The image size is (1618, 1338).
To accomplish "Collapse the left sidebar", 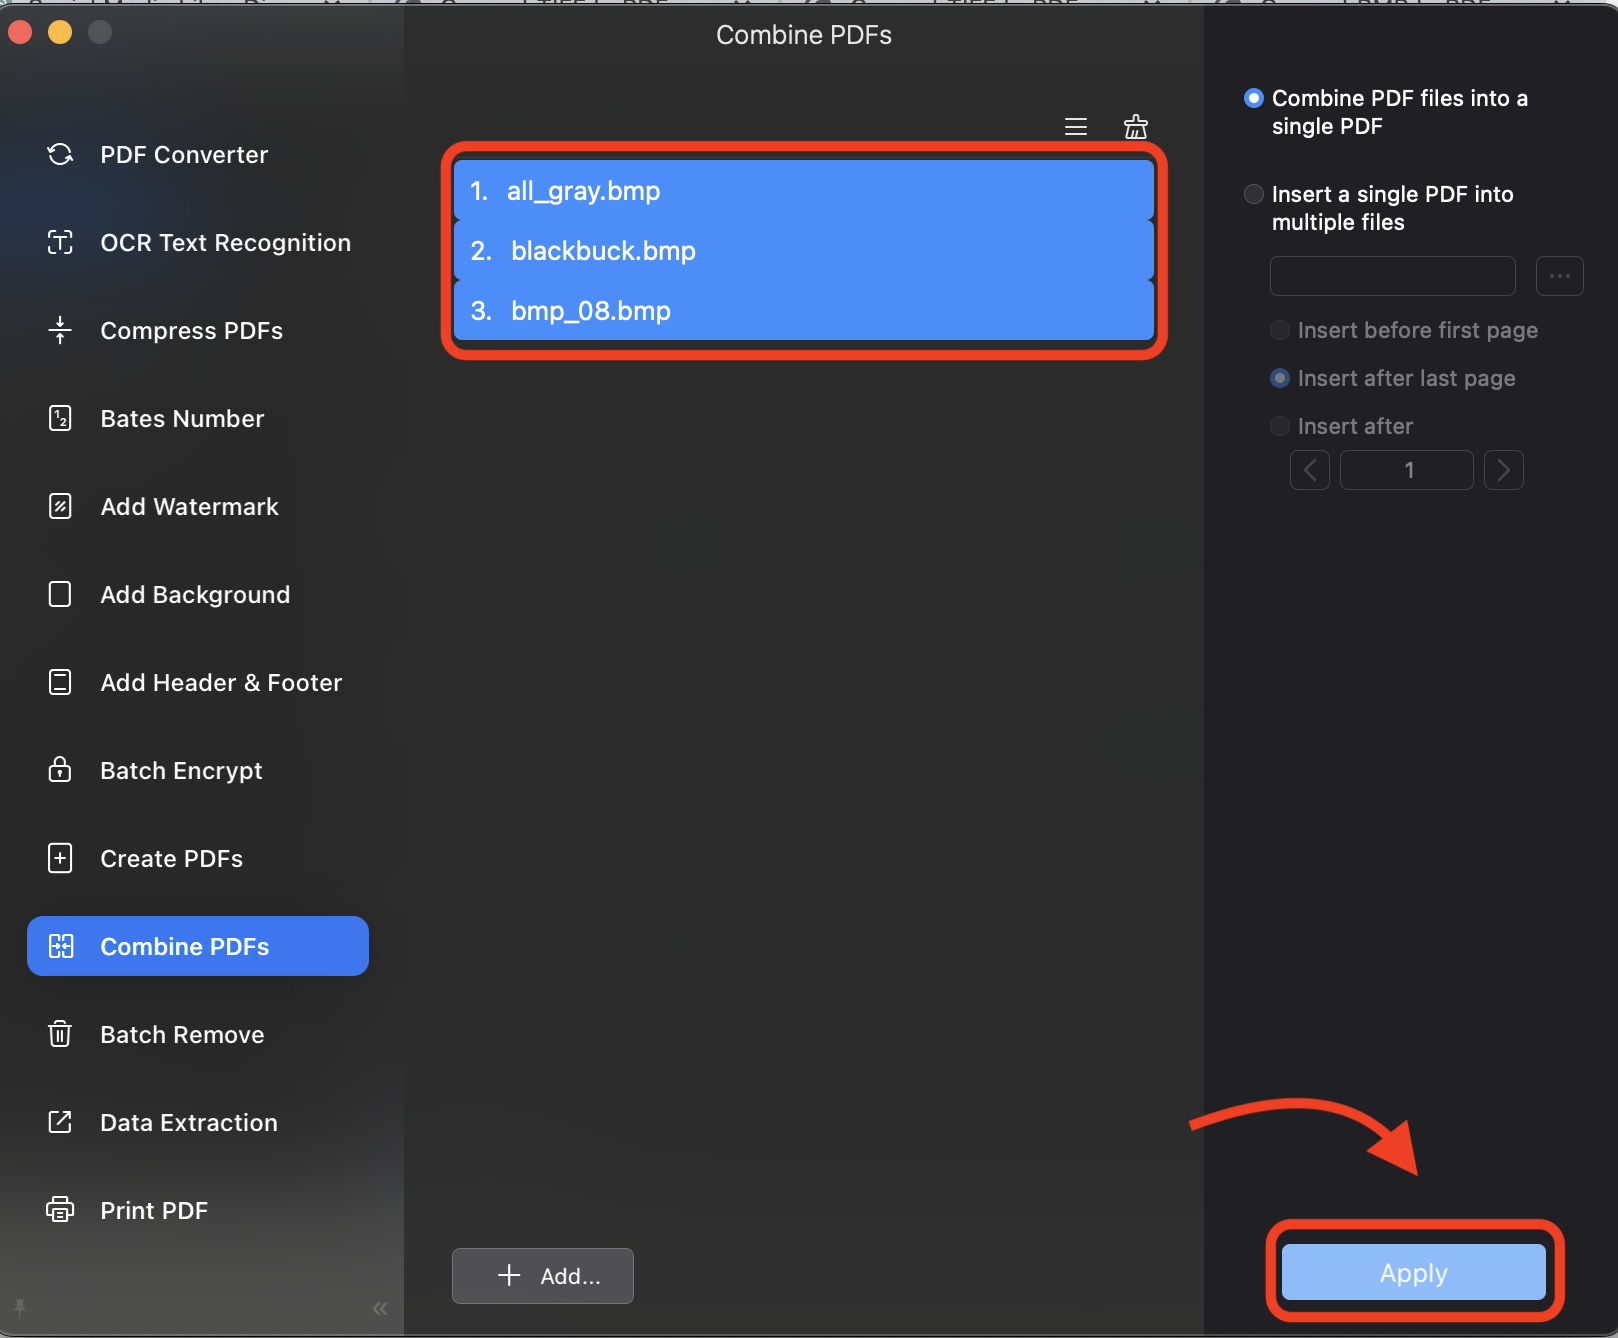I will (x=380, y=1308).
